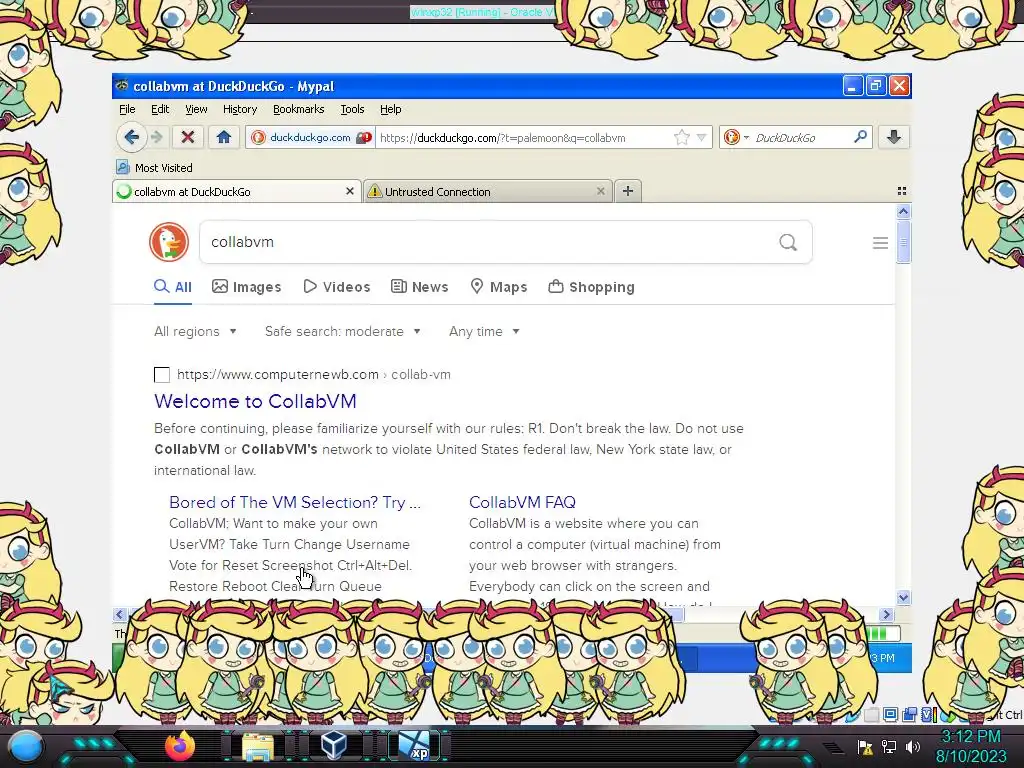Show all tabs via the grid icon
This screenshot has height=768, width=1024.
pyautogui.click(x=902, y=191)
